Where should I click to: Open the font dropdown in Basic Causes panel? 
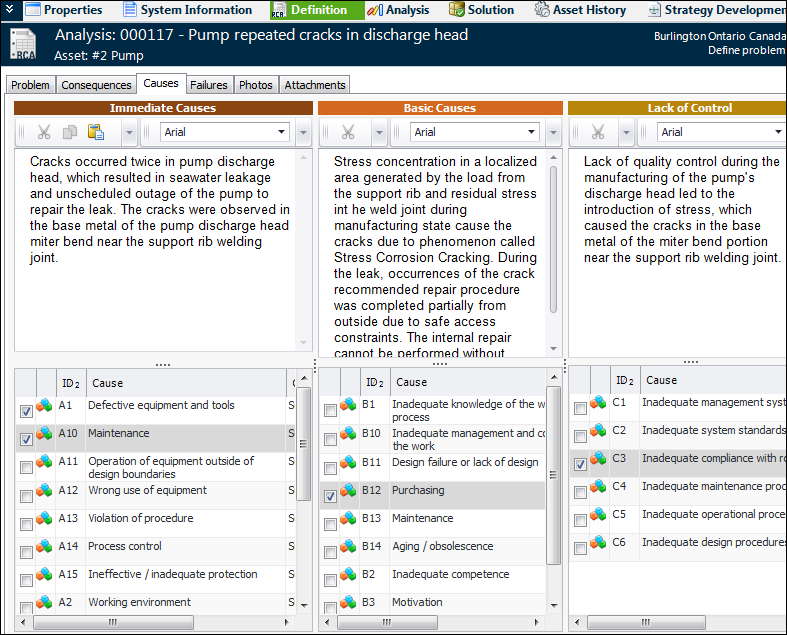click(529, 132)
